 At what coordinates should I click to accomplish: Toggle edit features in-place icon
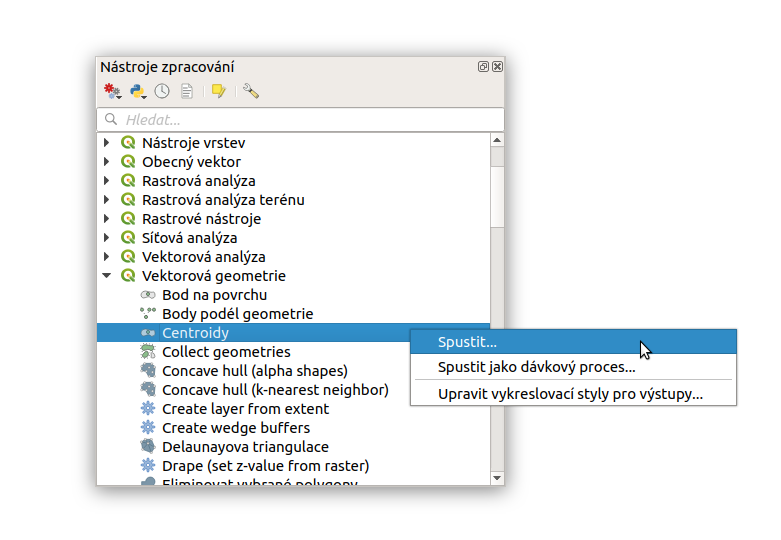(x=219, y=91)
